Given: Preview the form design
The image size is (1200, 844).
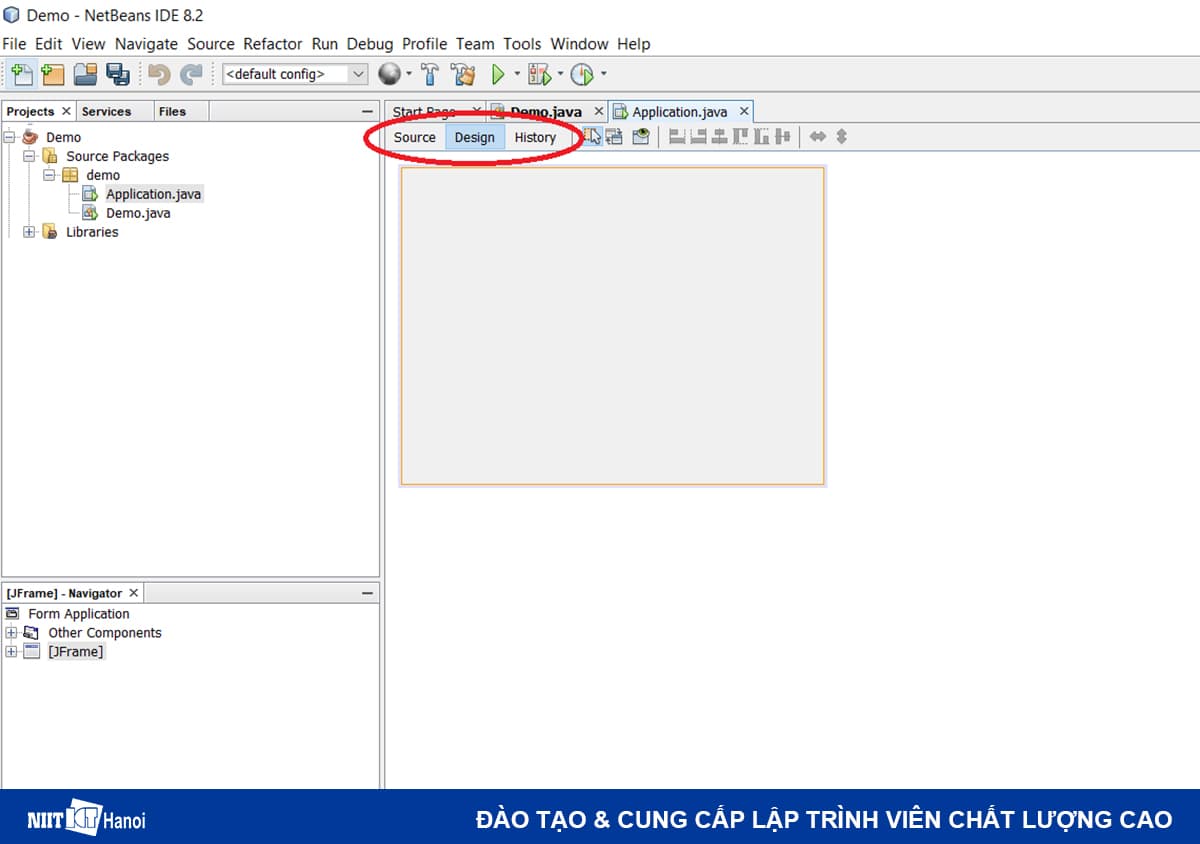Looking at the screenshot, I should click(640, 137).
